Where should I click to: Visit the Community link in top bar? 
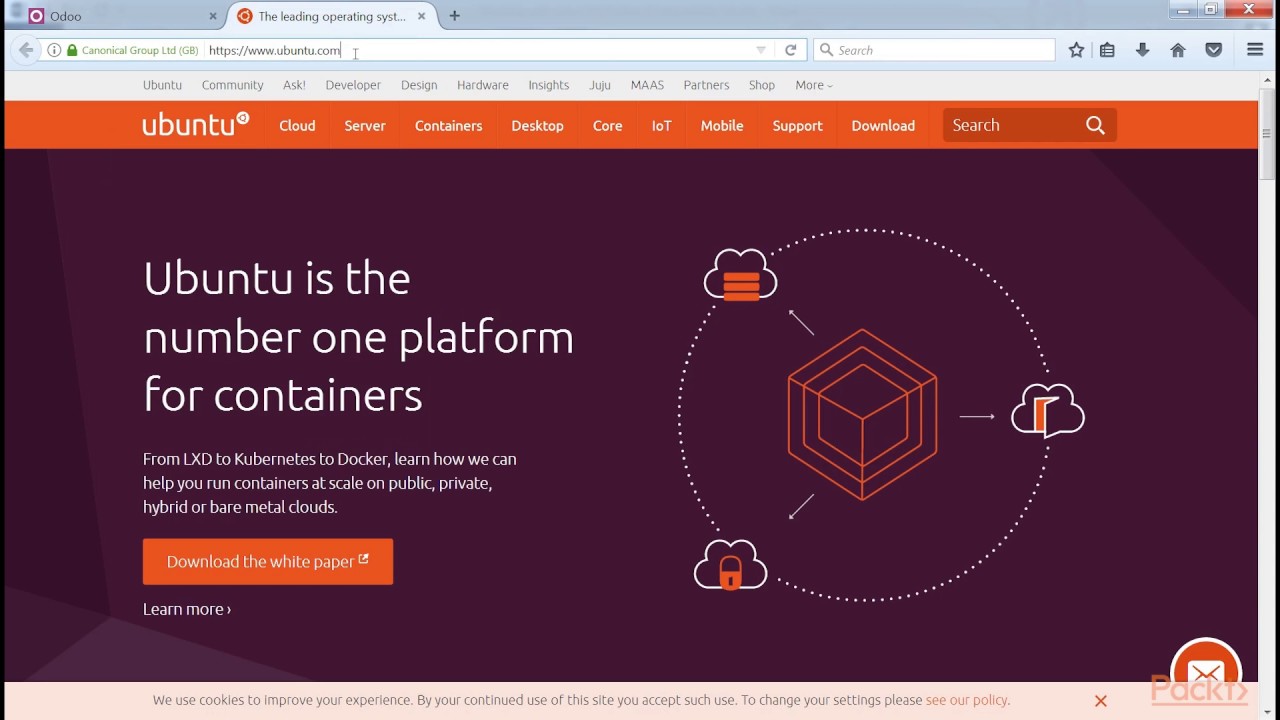232,85
